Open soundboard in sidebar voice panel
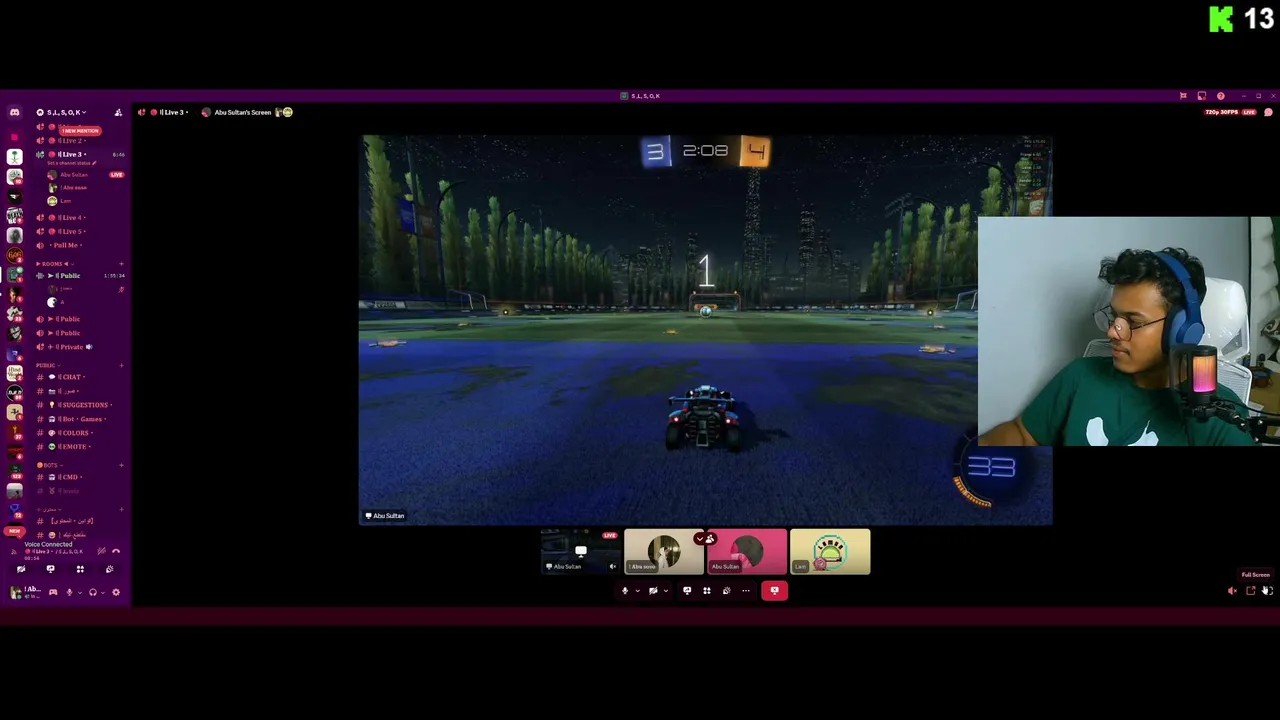 click(109, 569)
